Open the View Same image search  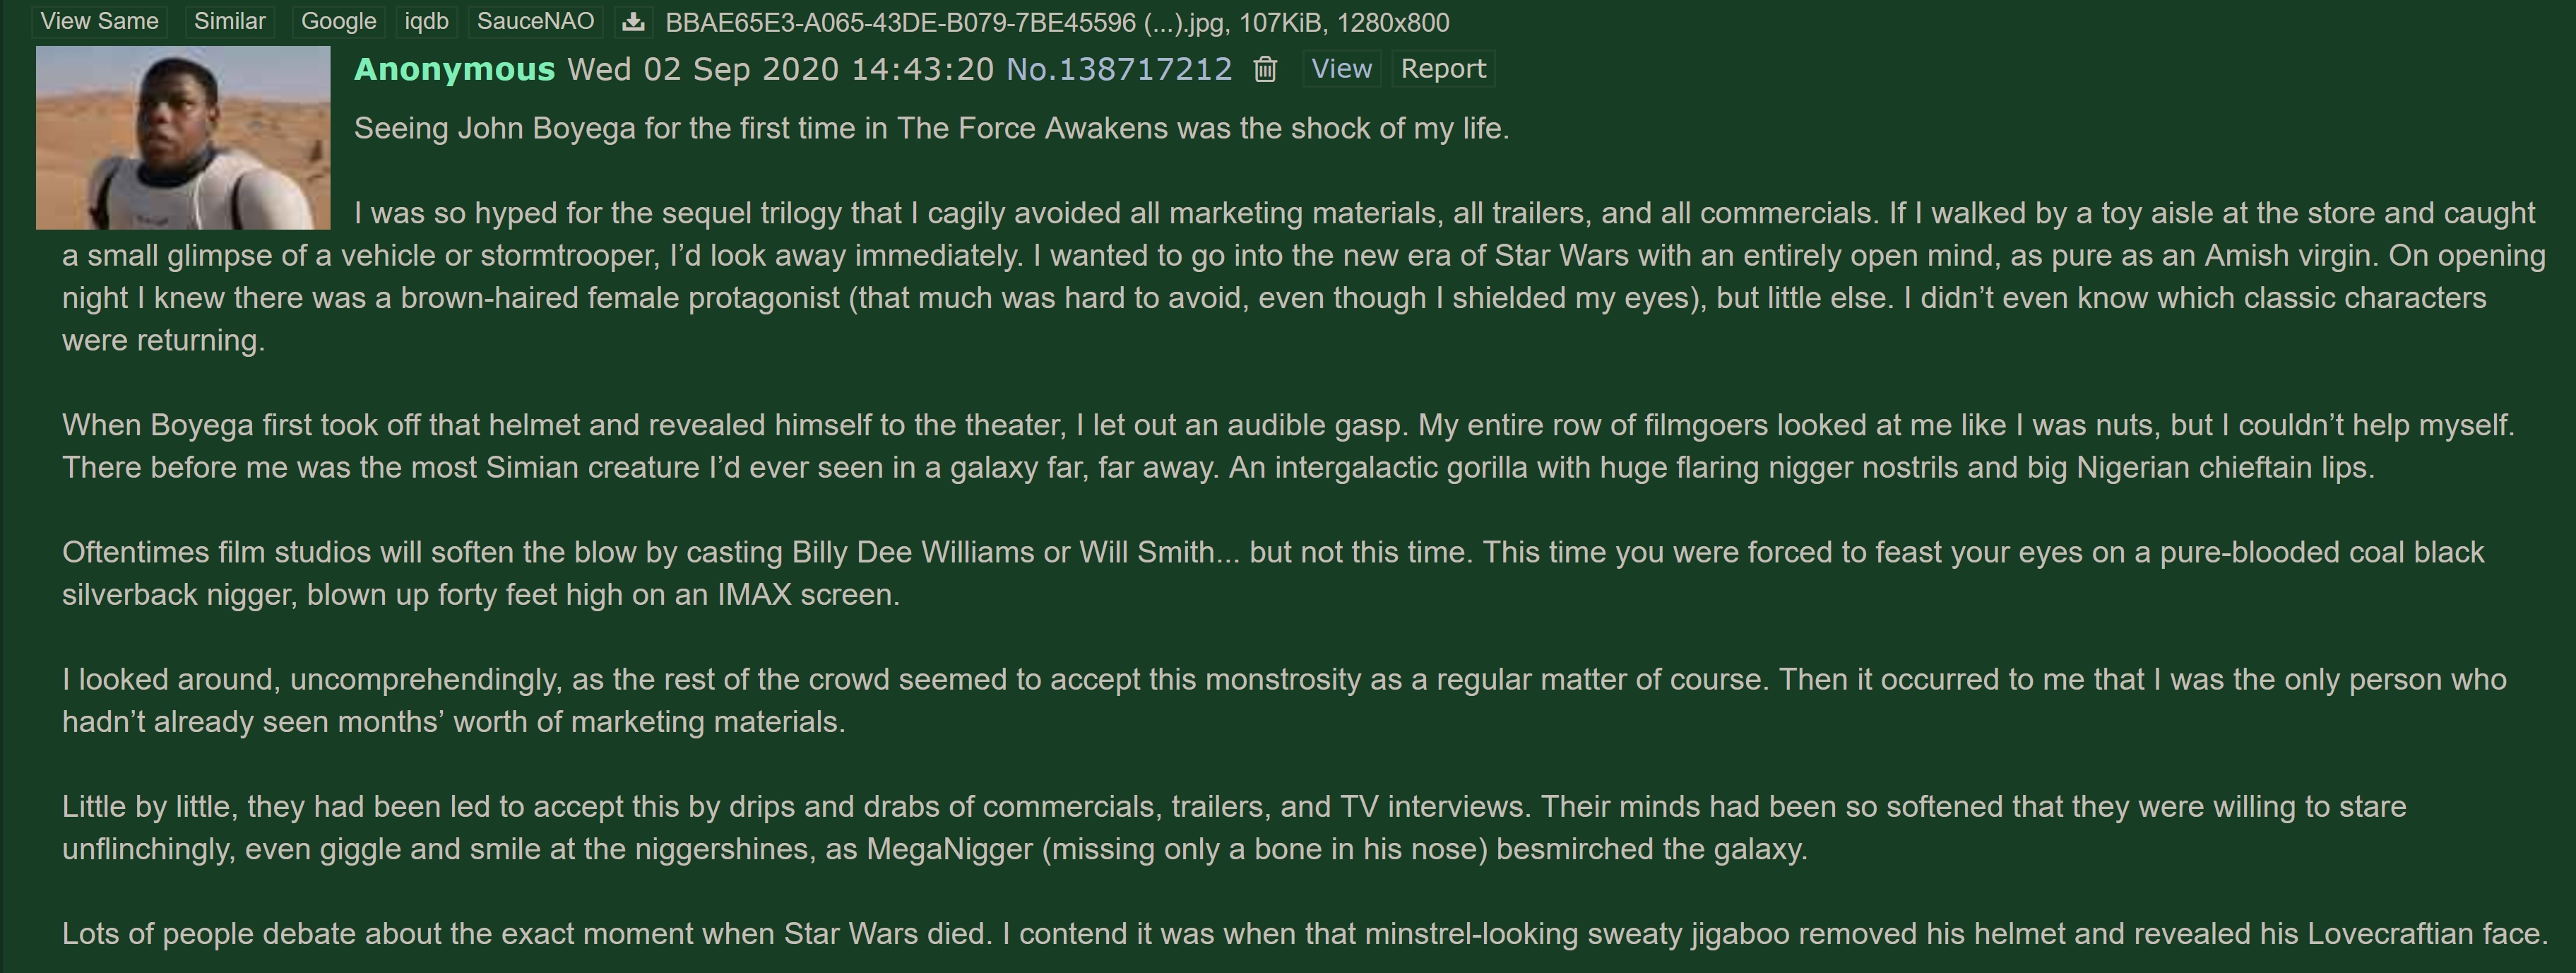[99, 21]
